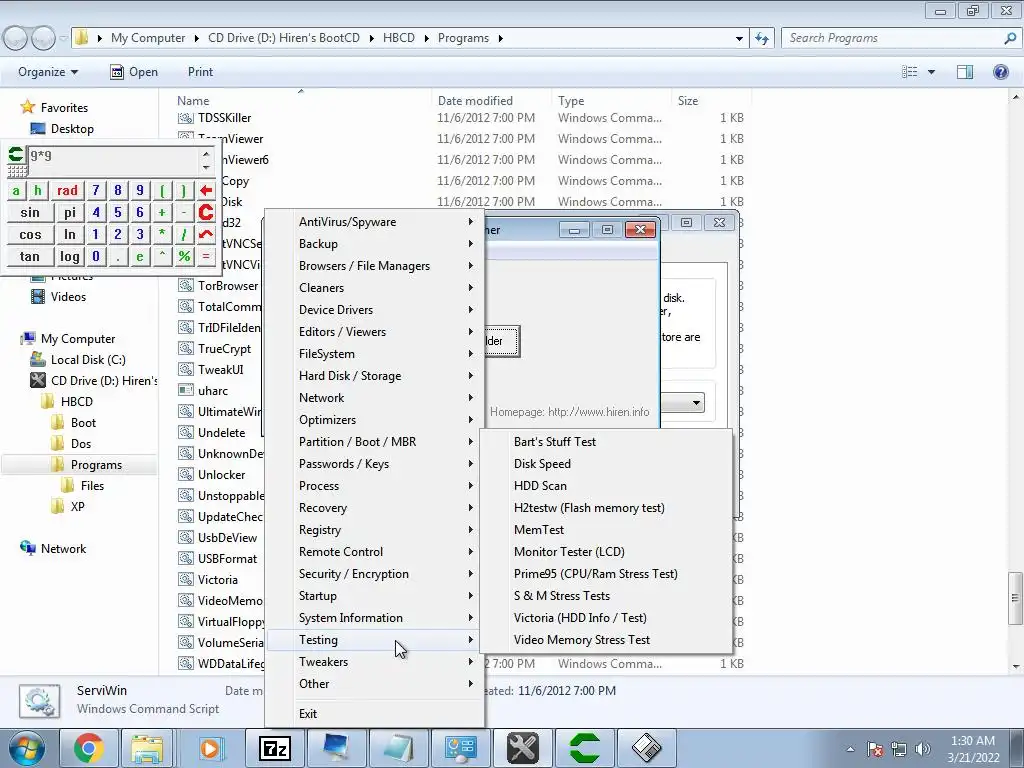The height and width of the screenshot is (768, 1024).
Task: Click the refresh button beside address bar
Action: 761,38
